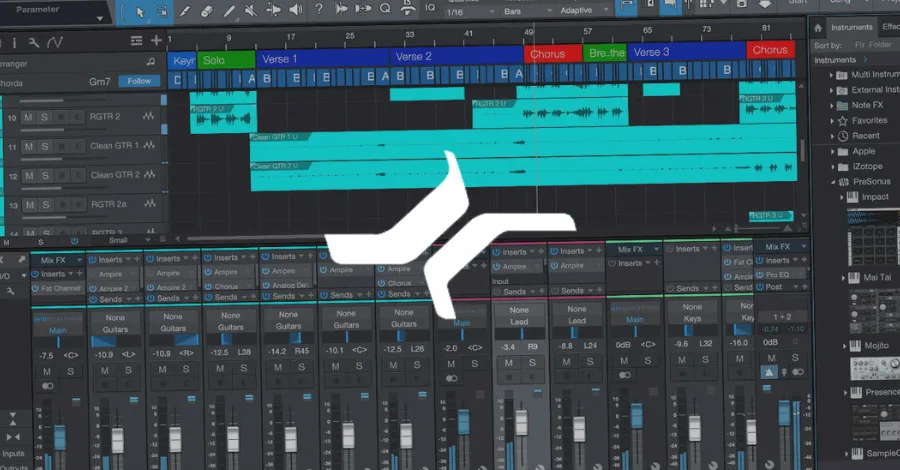The image size is (900, 470).
Task: Mute the mixer channel at -7.5
Action: [x=47, y=371]
